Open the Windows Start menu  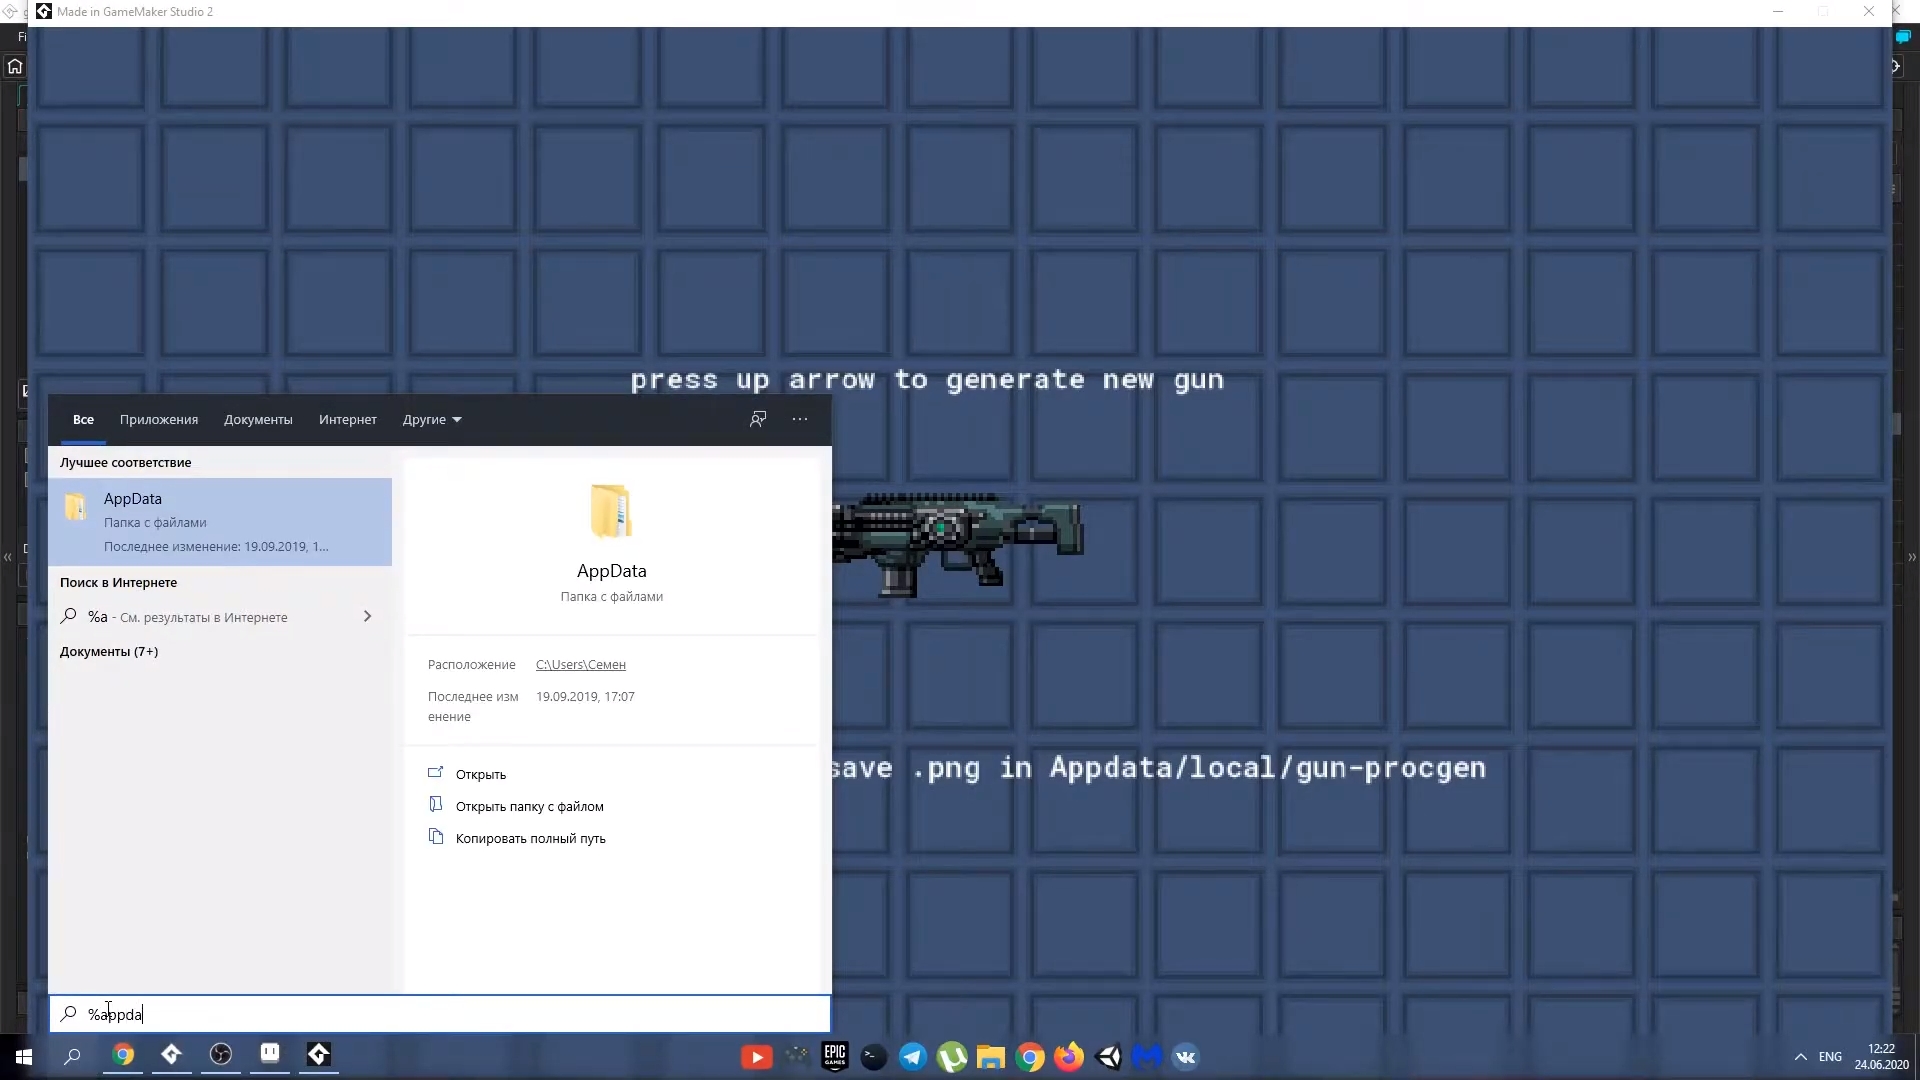tap(24, 1056)
